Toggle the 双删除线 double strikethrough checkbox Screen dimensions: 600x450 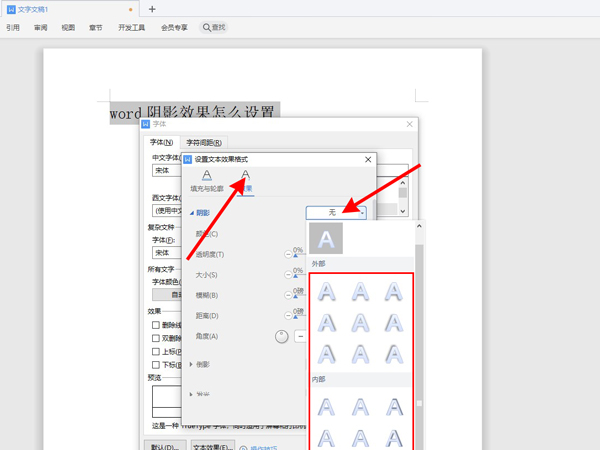pos(156,339)
